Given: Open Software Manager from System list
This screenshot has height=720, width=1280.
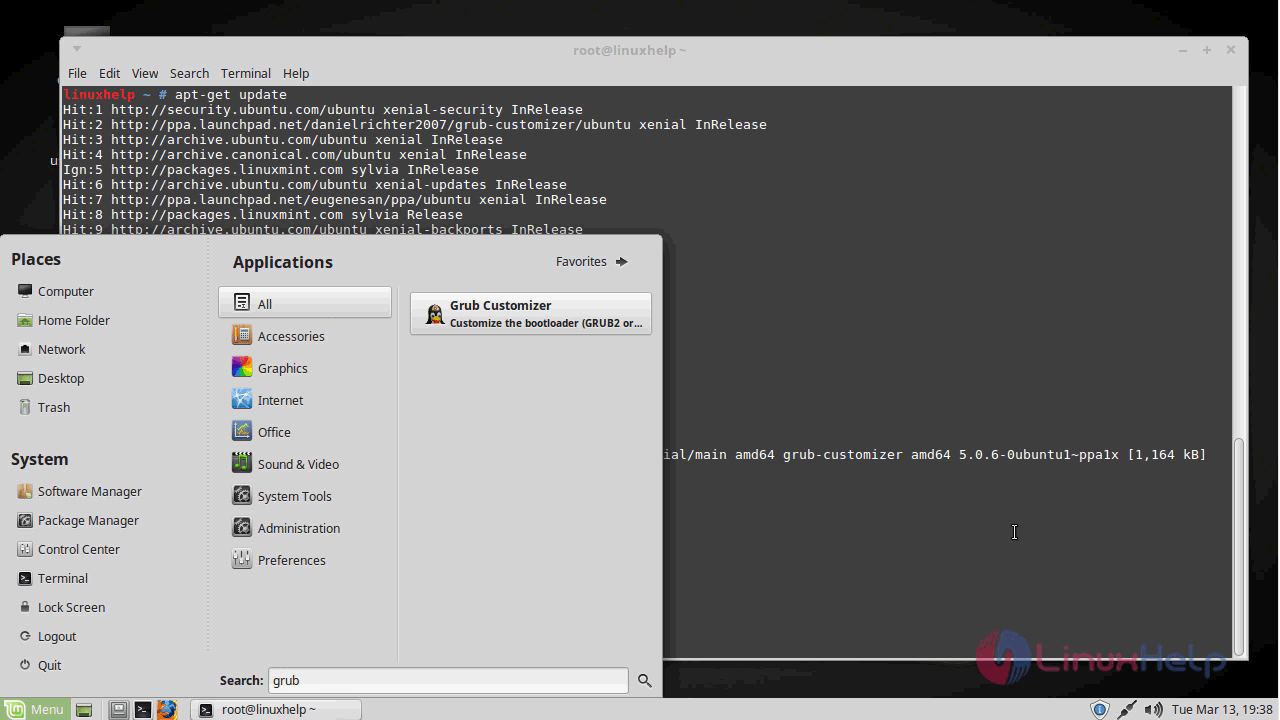Looking at the screenshot, I should (x=89, y=491).
